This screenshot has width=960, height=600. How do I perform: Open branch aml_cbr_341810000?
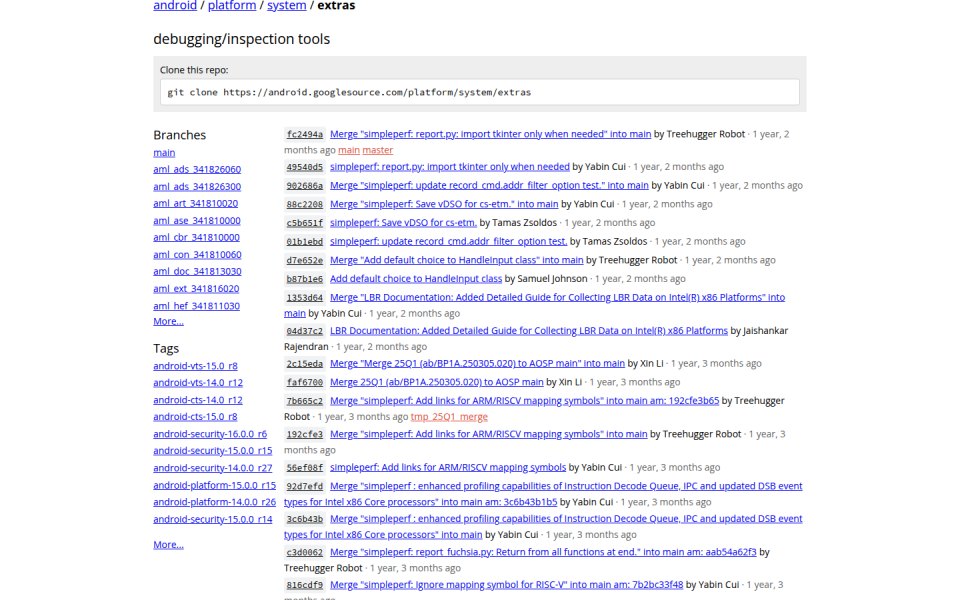click(x=197, y=237)
